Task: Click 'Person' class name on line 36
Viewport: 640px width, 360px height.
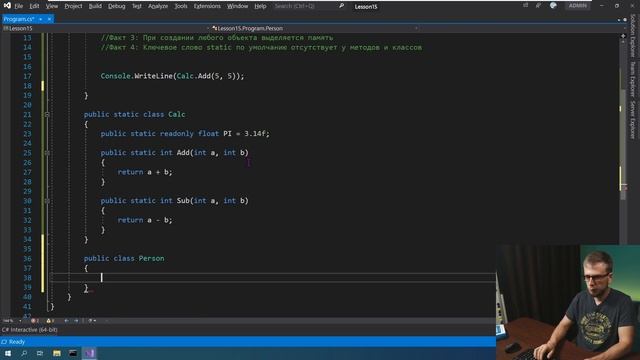Action: coord(151,259)
